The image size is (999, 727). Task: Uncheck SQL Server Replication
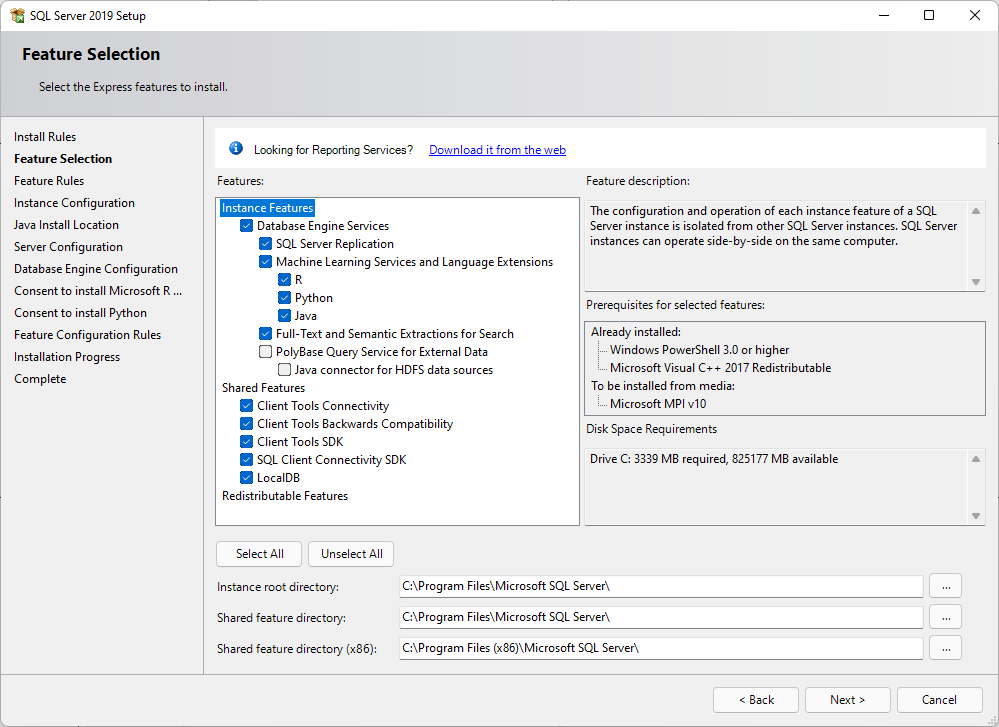click(x=266, y=243)
